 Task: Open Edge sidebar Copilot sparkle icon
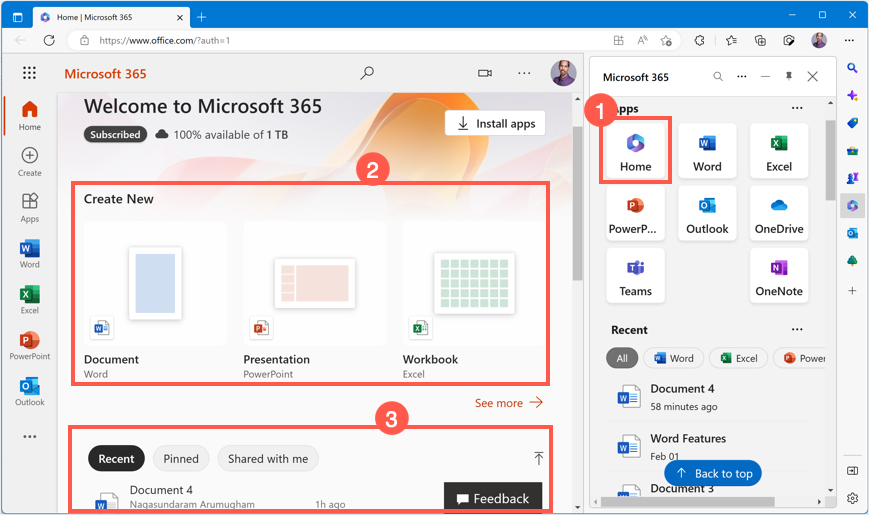[852, 95]
